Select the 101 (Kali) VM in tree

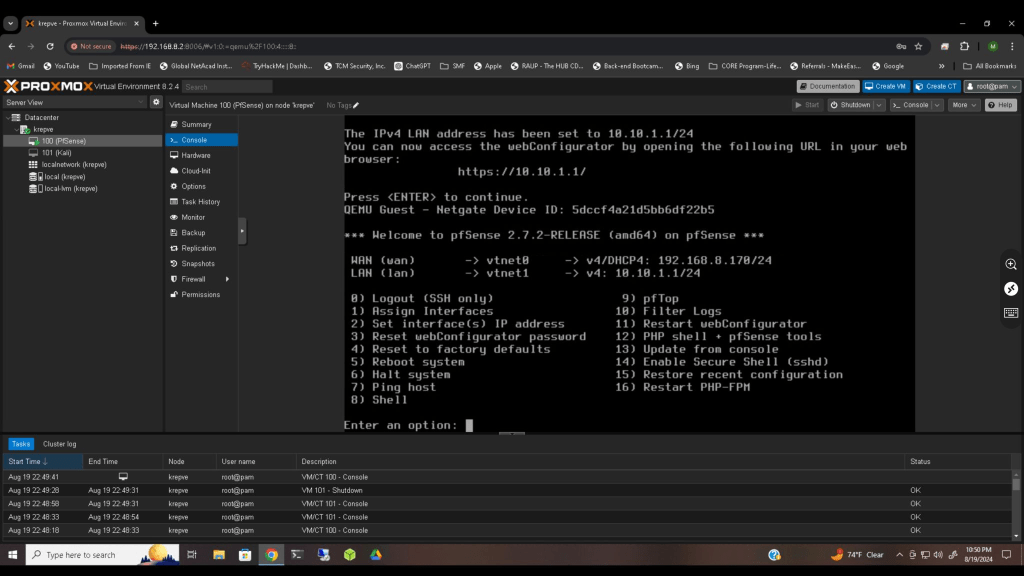56,153
